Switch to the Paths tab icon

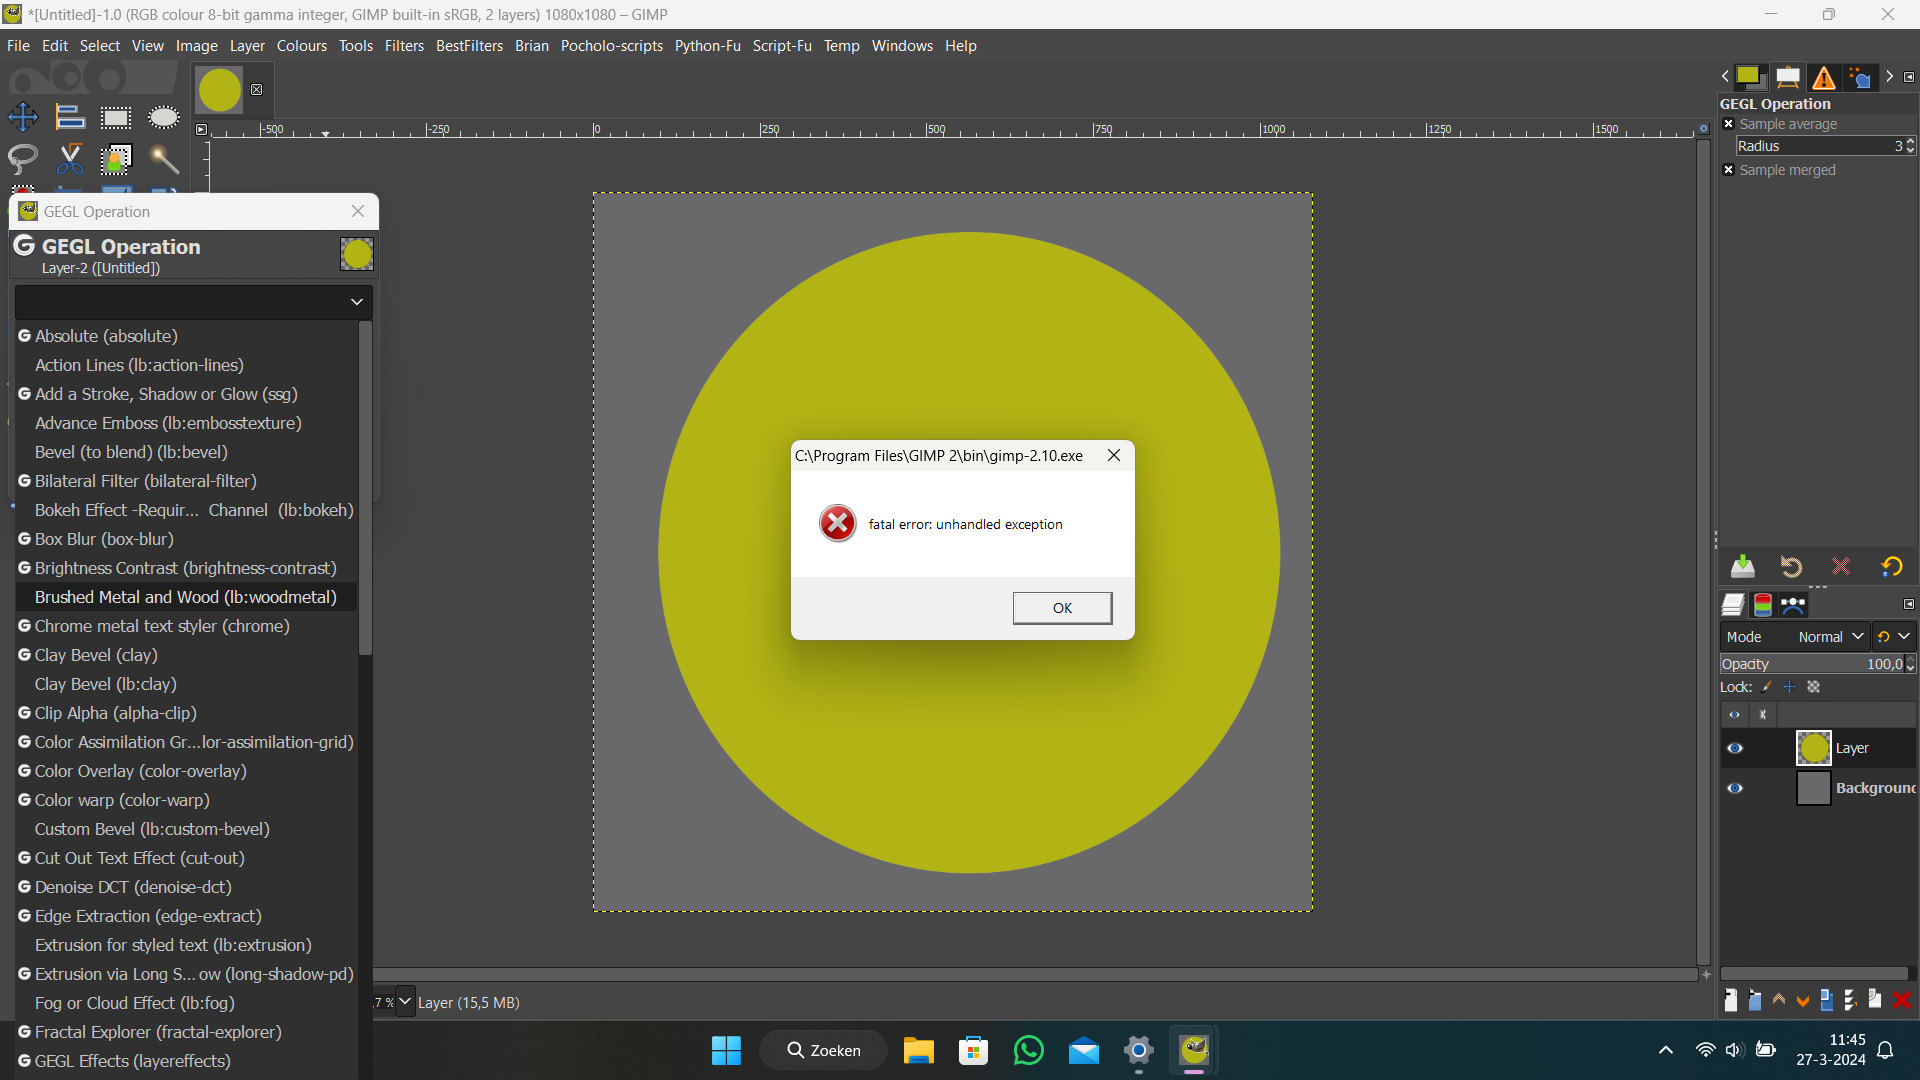pyautogui.click(x=1793, y=605)
